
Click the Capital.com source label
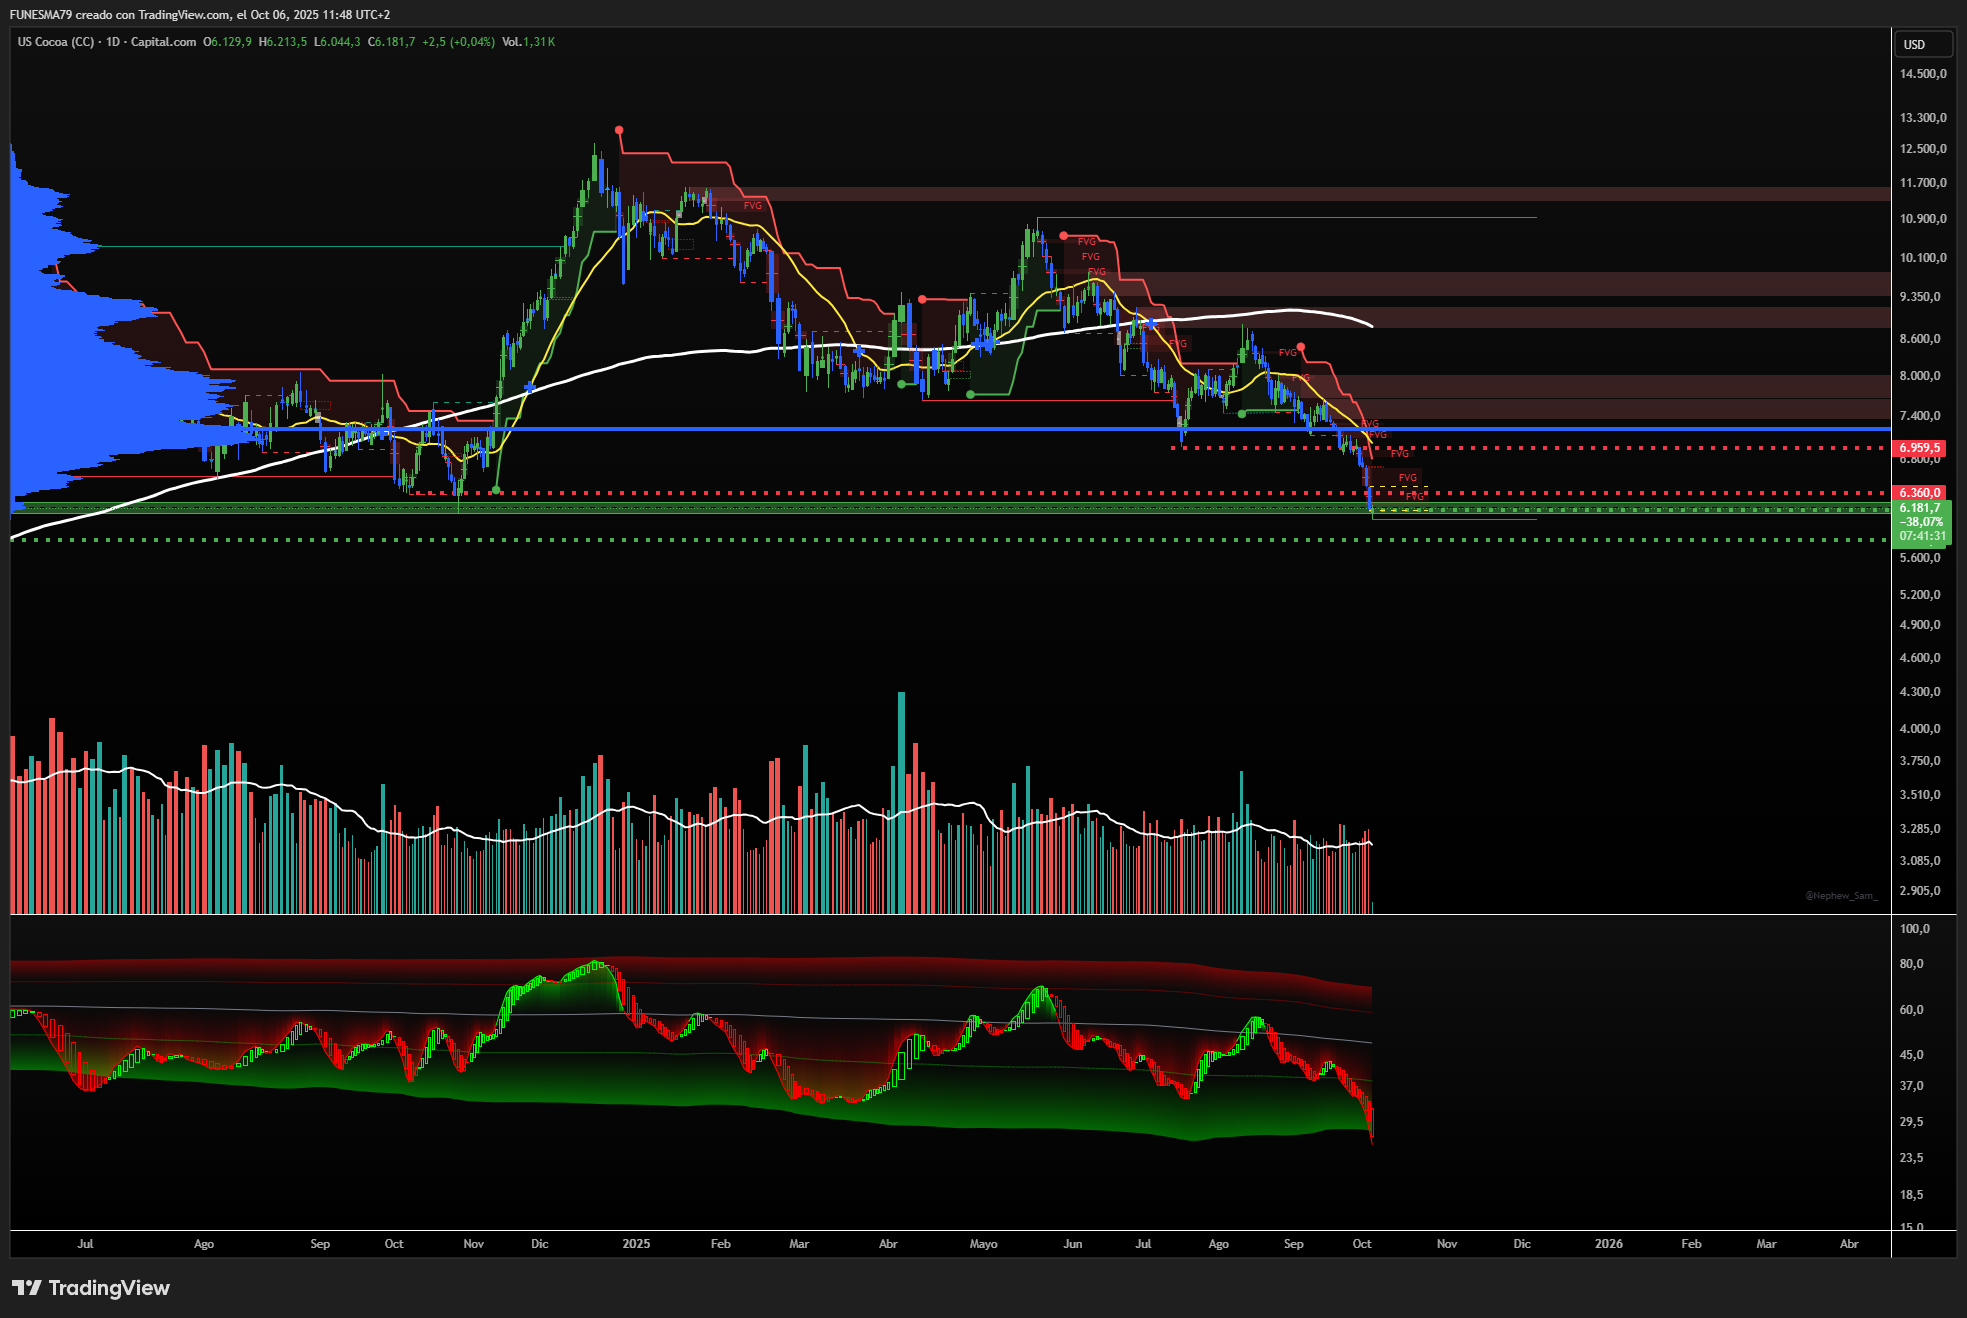163,42
